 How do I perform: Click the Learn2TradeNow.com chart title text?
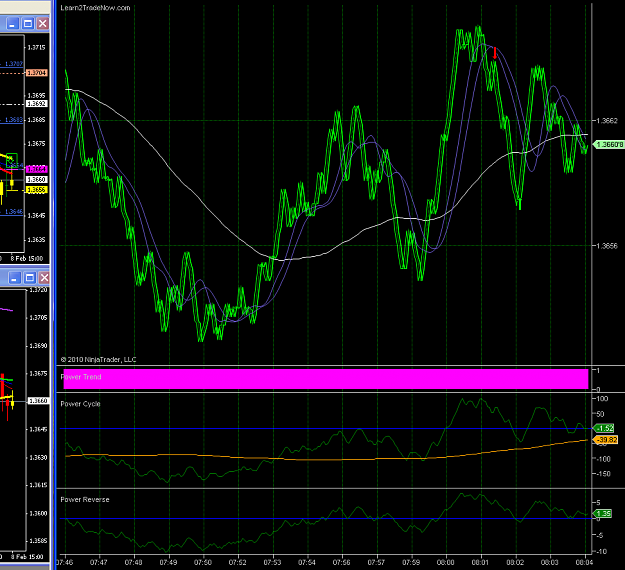pos(95,8)
